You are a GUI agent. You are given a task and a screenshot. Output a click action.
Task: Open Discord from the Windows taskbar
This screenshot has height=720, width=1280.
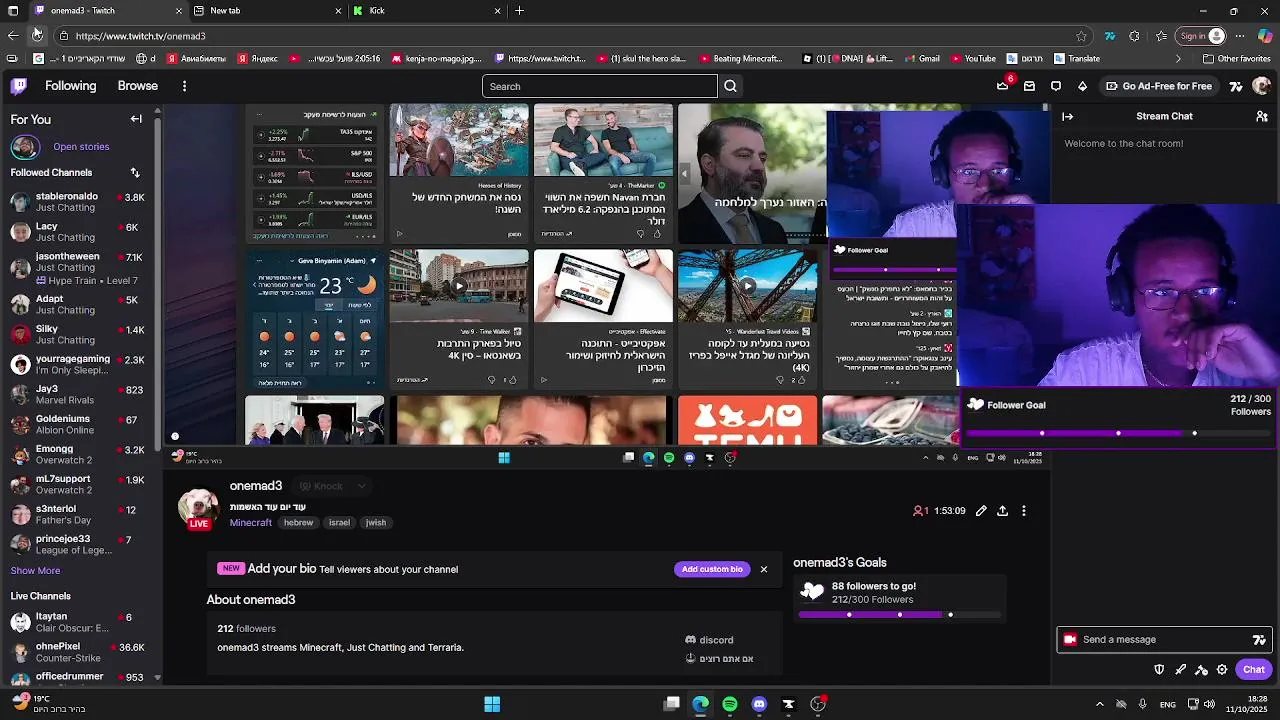click(x=759, y=704)
